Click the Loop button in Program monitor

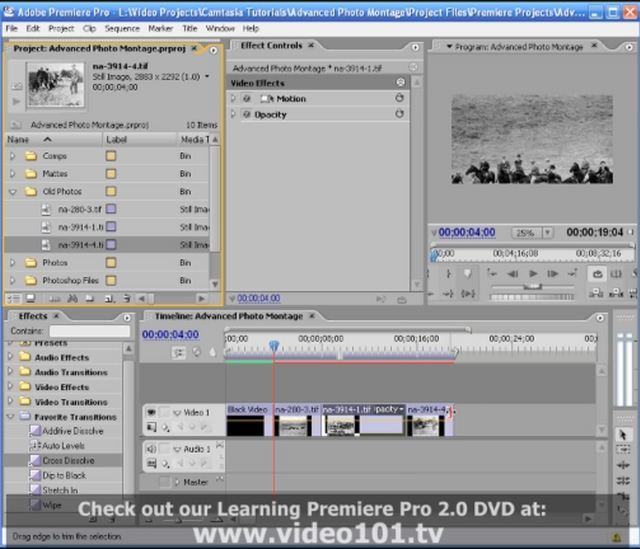coord(598,274)
